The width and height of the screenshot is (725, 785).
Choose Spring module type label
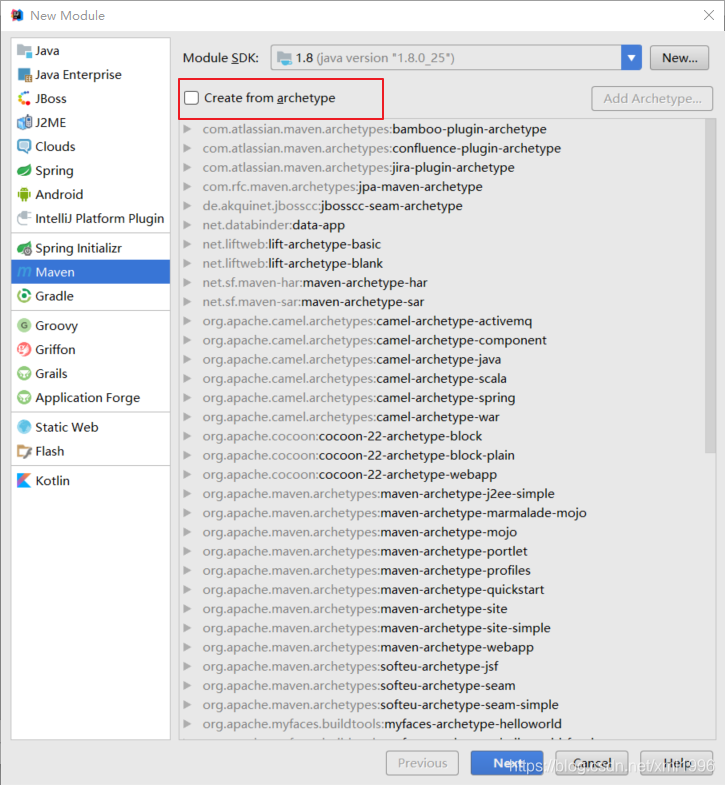54,171
